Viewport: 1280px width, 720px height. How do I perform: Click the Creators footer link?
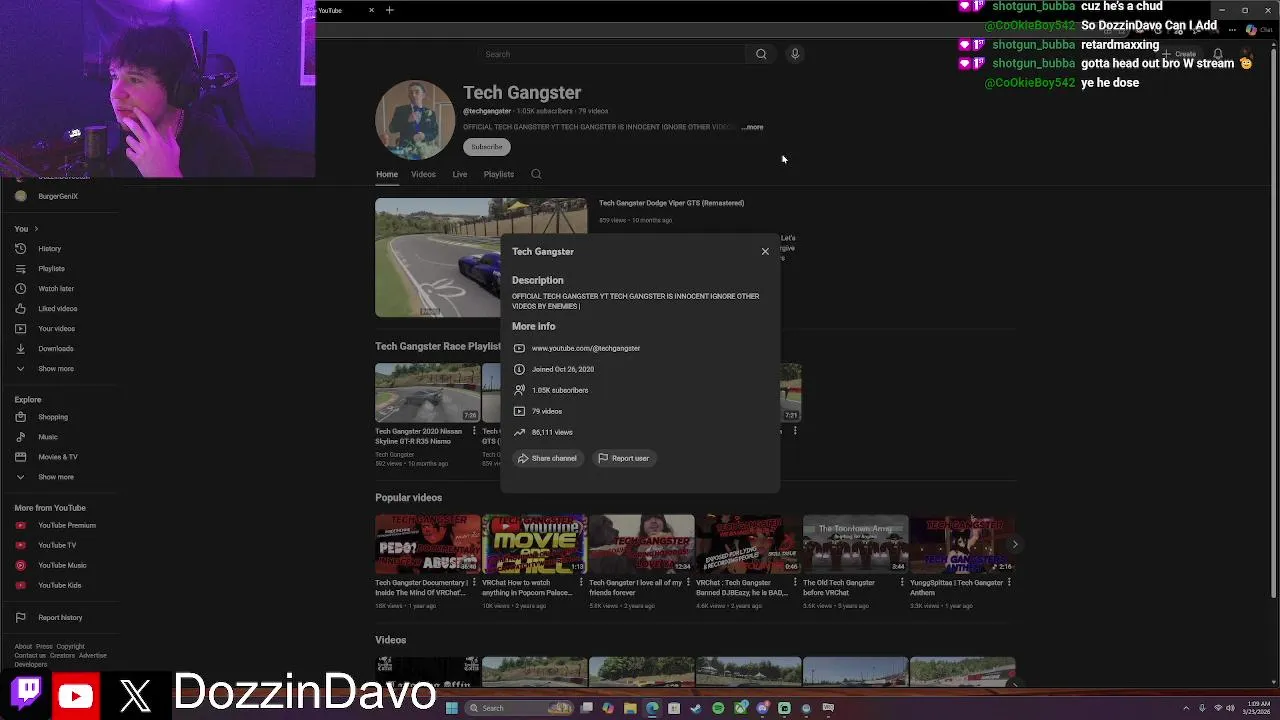(62, 656)
